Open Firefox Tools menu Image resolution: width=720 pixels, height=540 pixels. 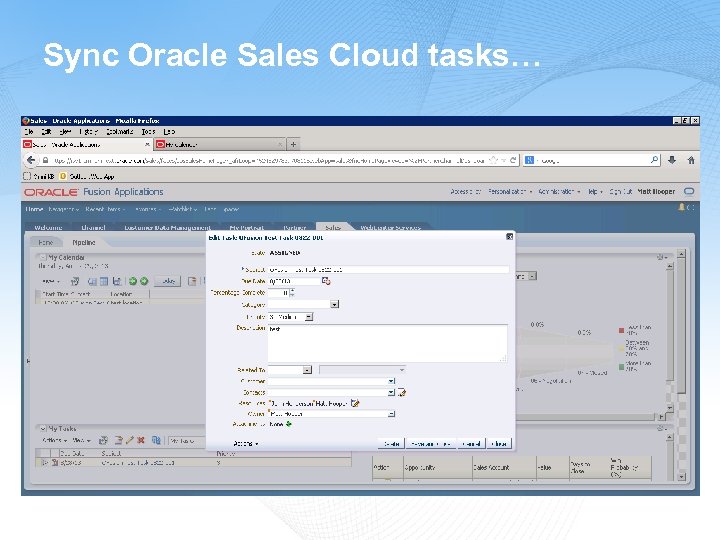click(148, 132)
